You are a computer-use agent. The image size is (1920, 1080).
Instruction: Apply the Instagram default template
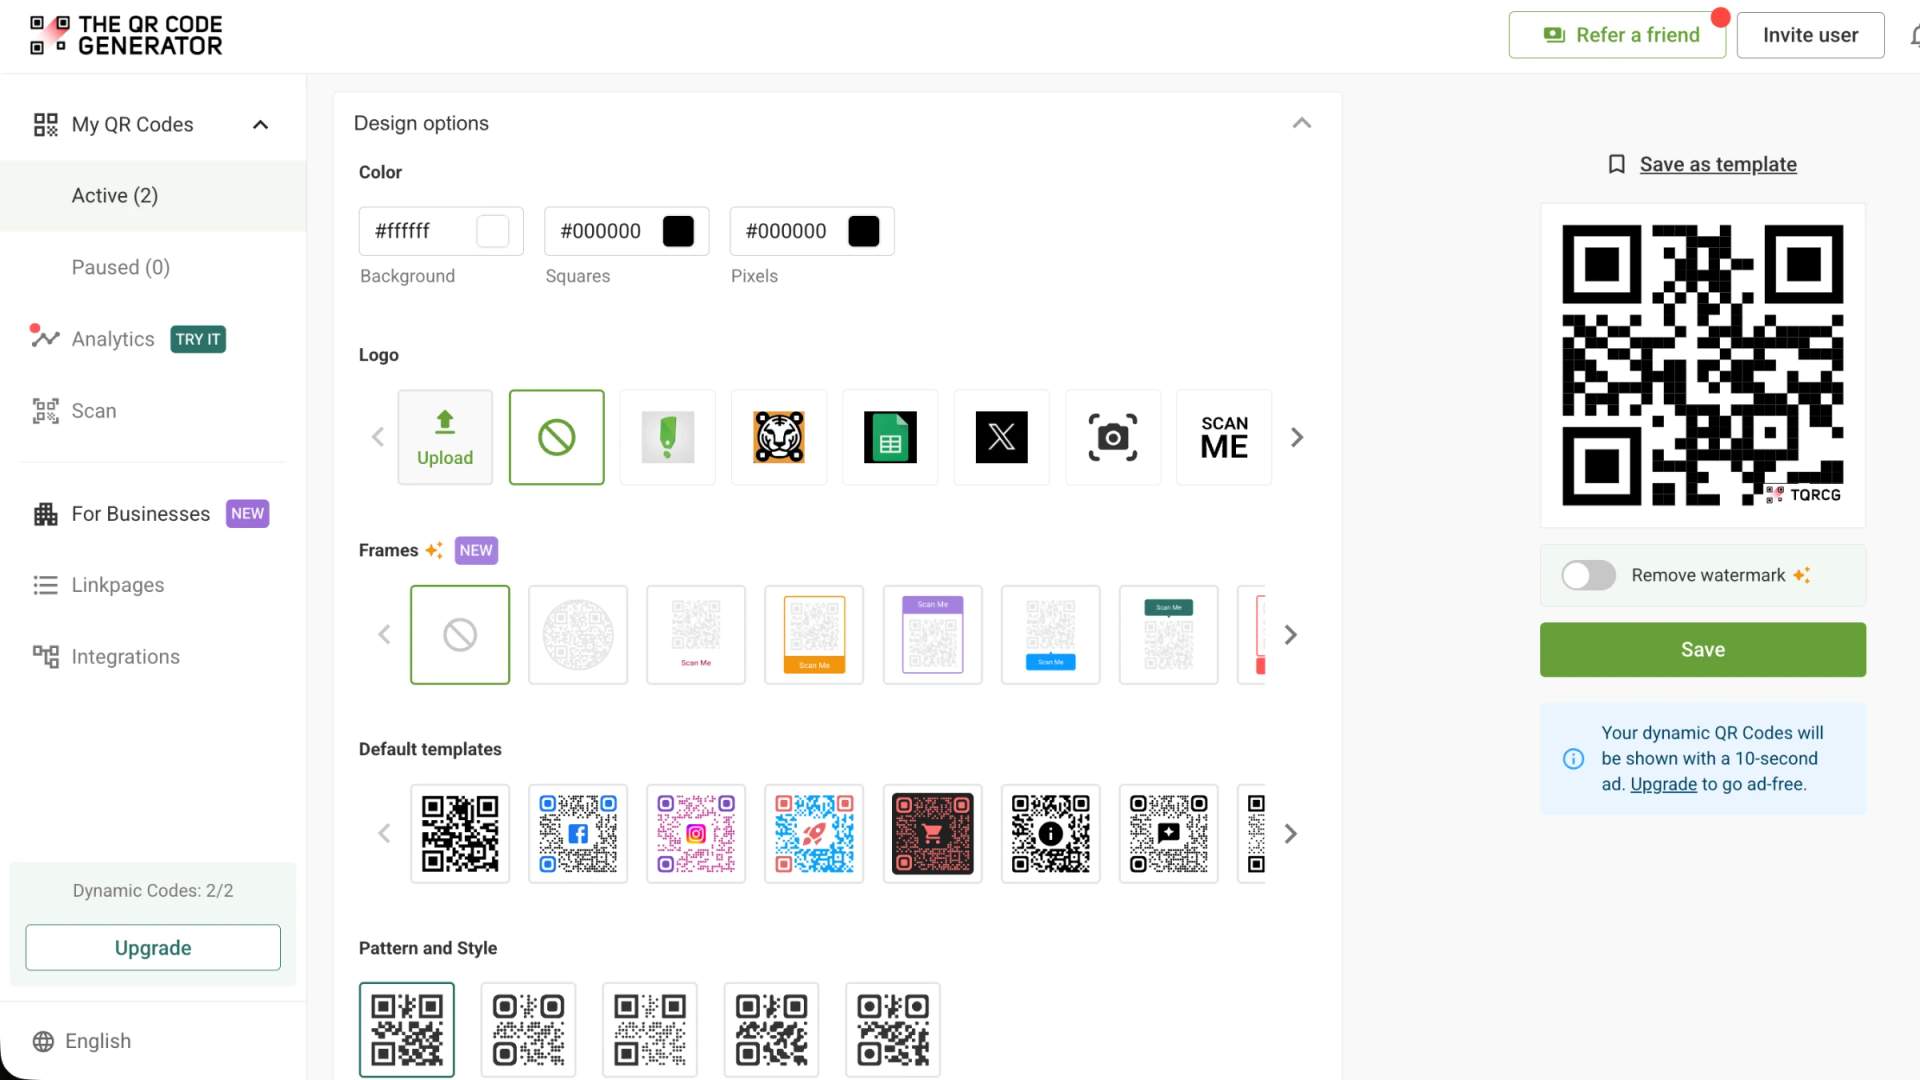tap(696, 833)
